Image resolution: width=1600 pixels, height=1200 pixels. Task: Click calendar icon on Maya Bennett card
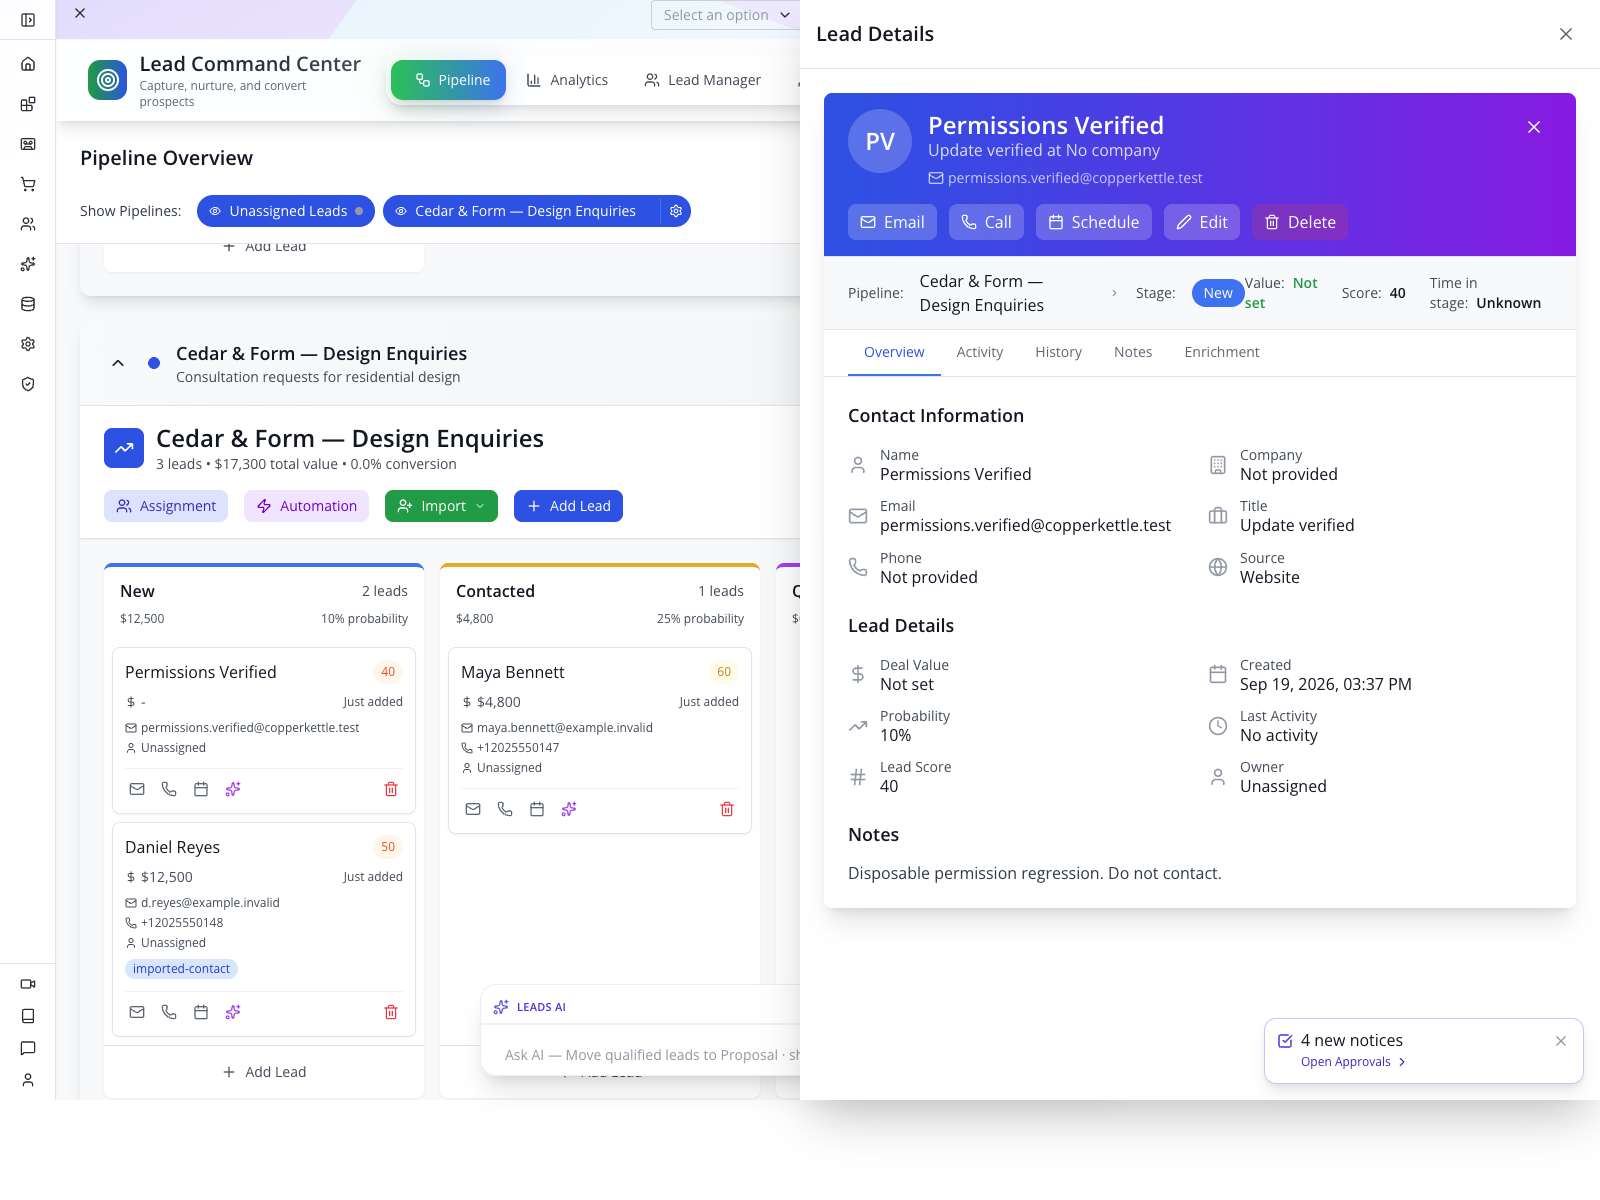click(x=537, y=809)
